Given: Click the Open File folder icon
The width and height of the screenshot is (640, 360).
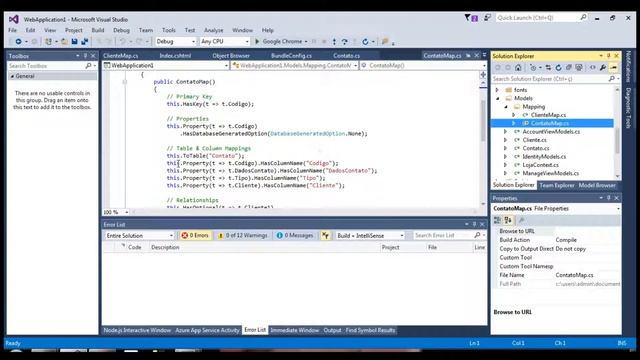Looking at the screenshot, I should tap(64, 42).
